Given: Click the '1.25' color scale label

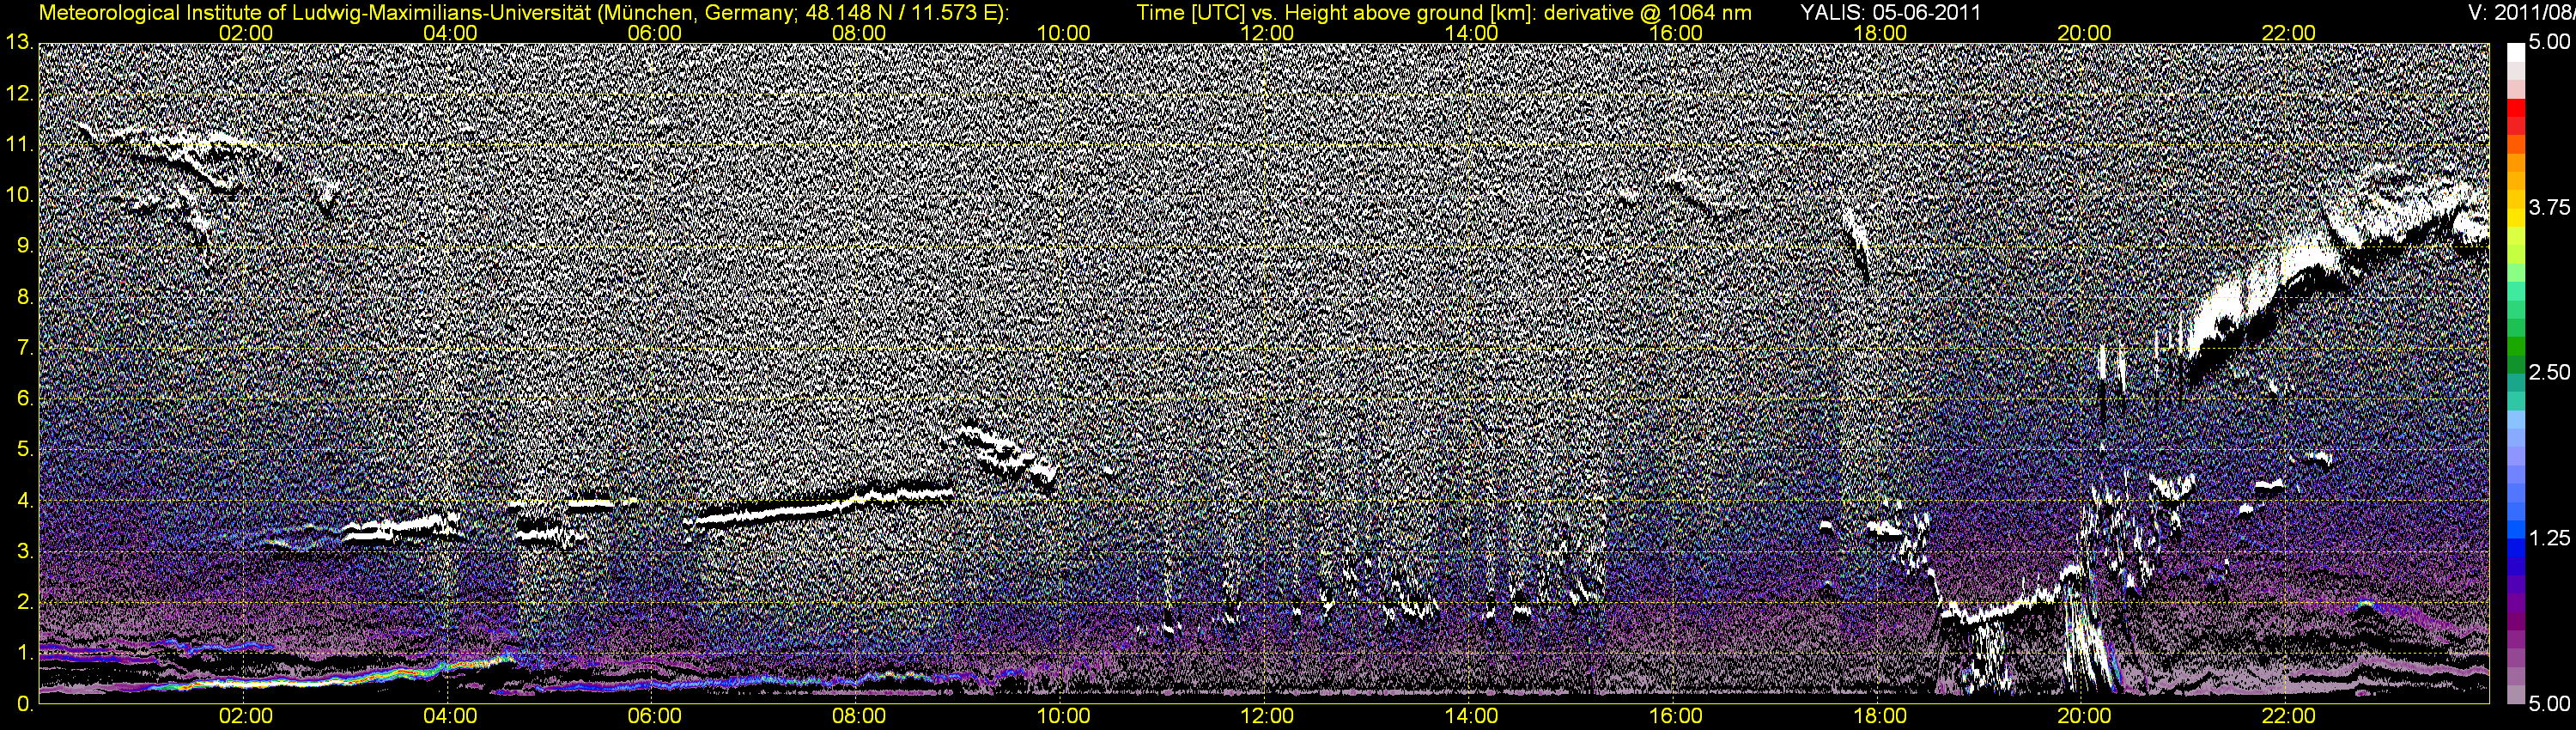Looking at the screenshot, I should (x=2549, y=538).
